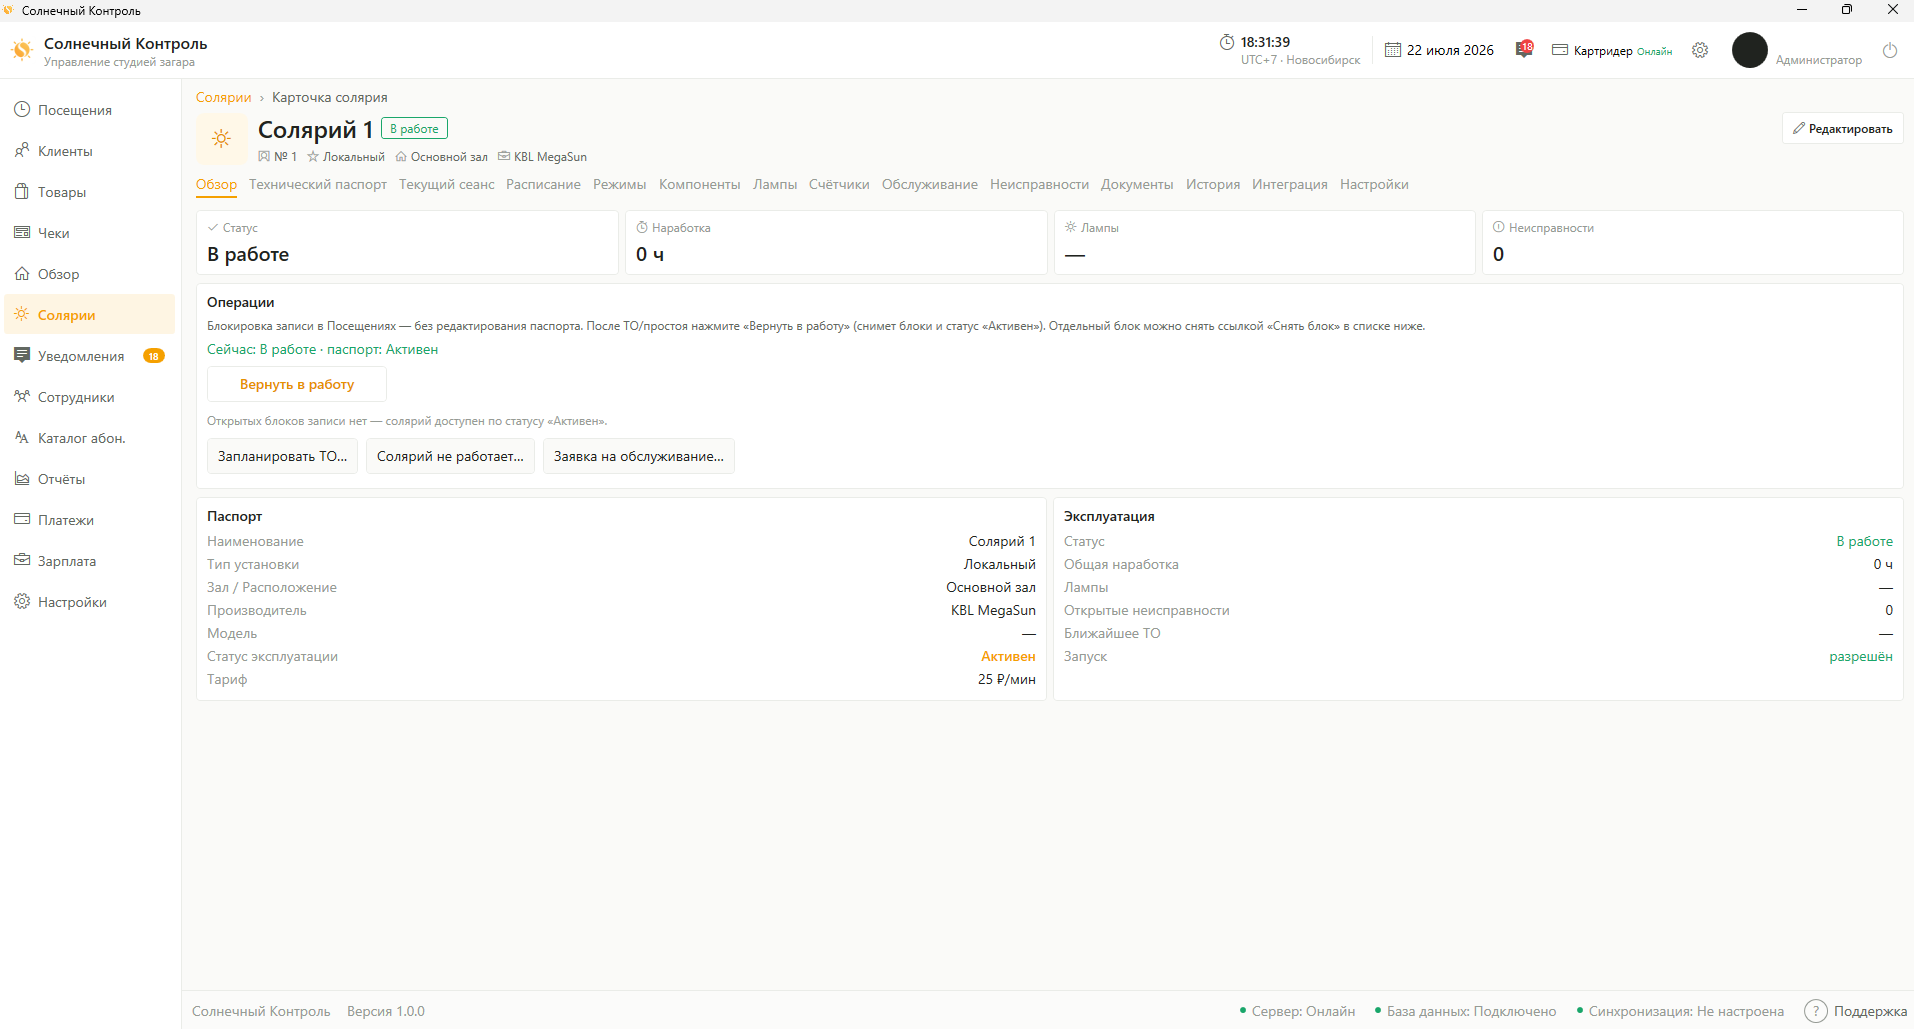This screenshot has width=1914, height=1029.
Task: Click the notification bell with red badge
Action: point(1524,49)
